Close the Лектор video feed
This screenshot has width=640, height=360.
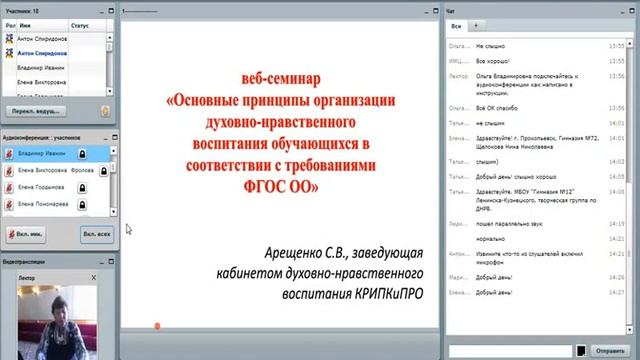[x=93, y=278]
